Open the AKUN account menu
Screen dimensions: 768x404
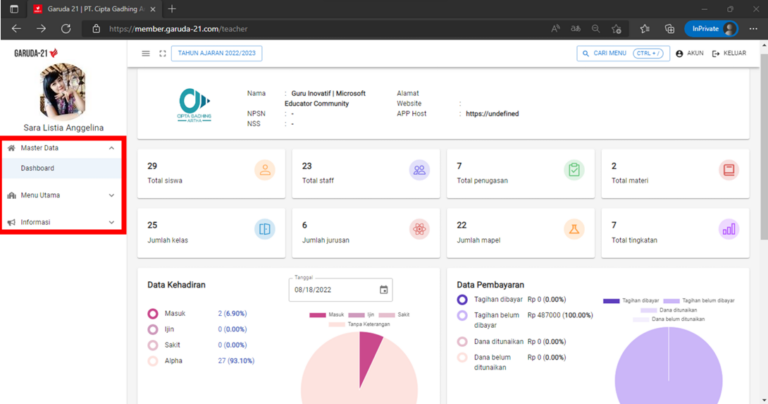(x=690, y=53)
